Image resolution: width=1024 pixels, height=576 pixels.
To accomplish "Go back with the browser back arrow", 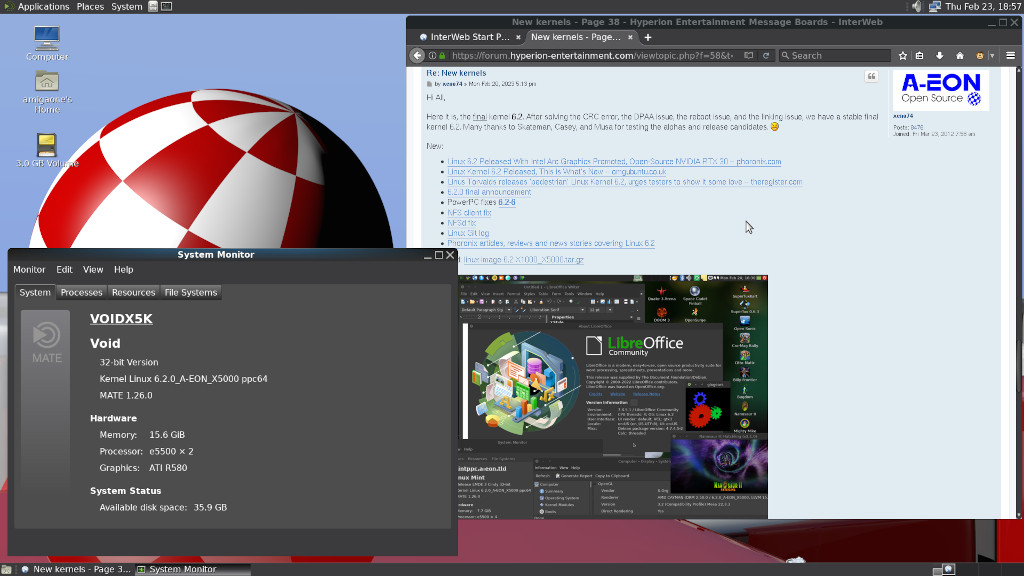I will pyautogui.click(x=417, y=56).
